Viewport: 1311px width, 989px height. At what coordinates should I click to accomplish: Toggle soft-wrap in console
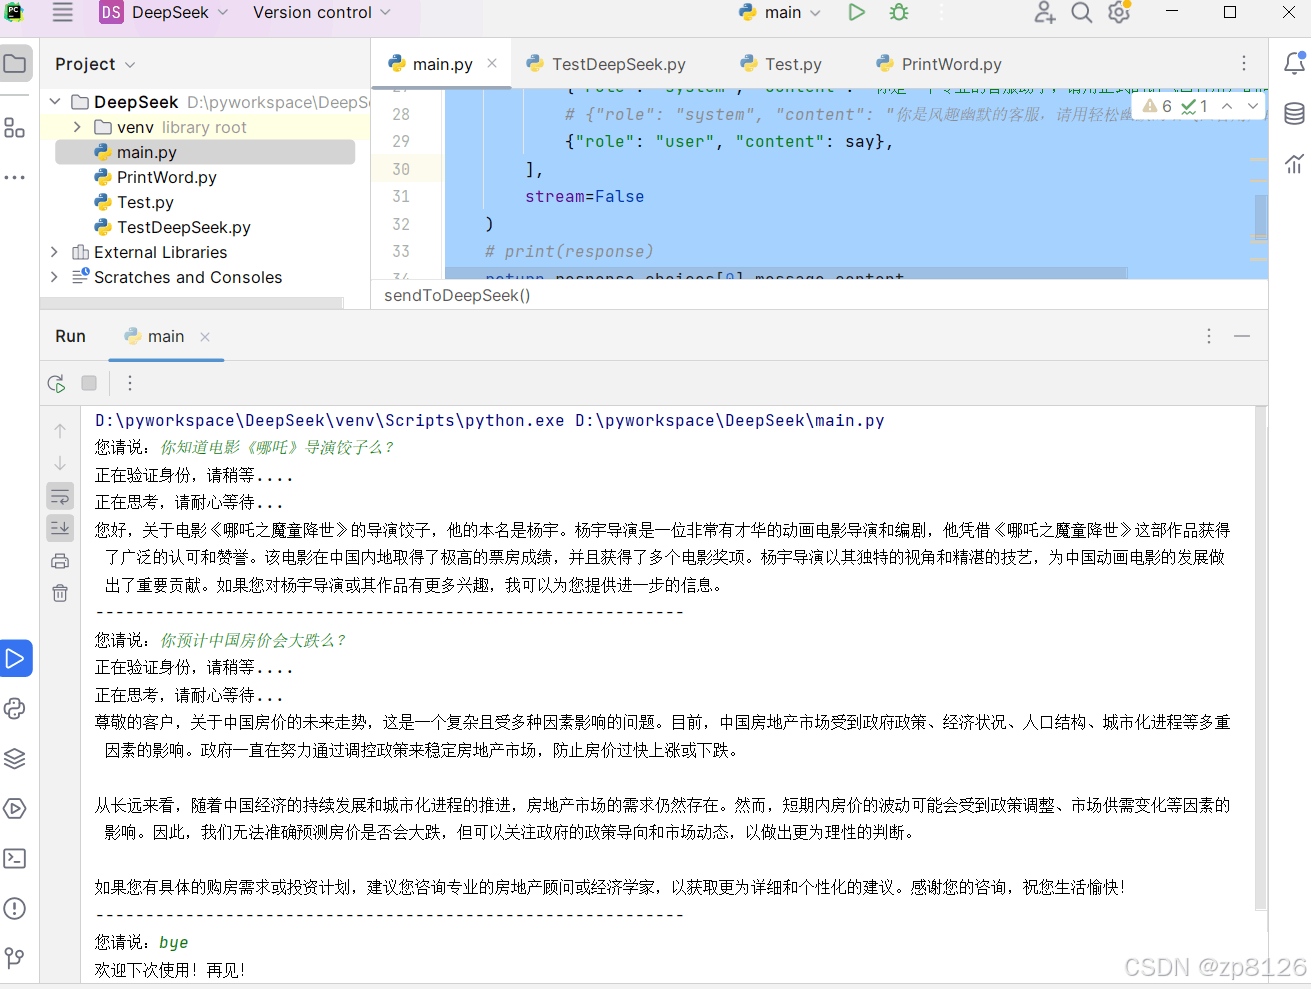(60, 496)
